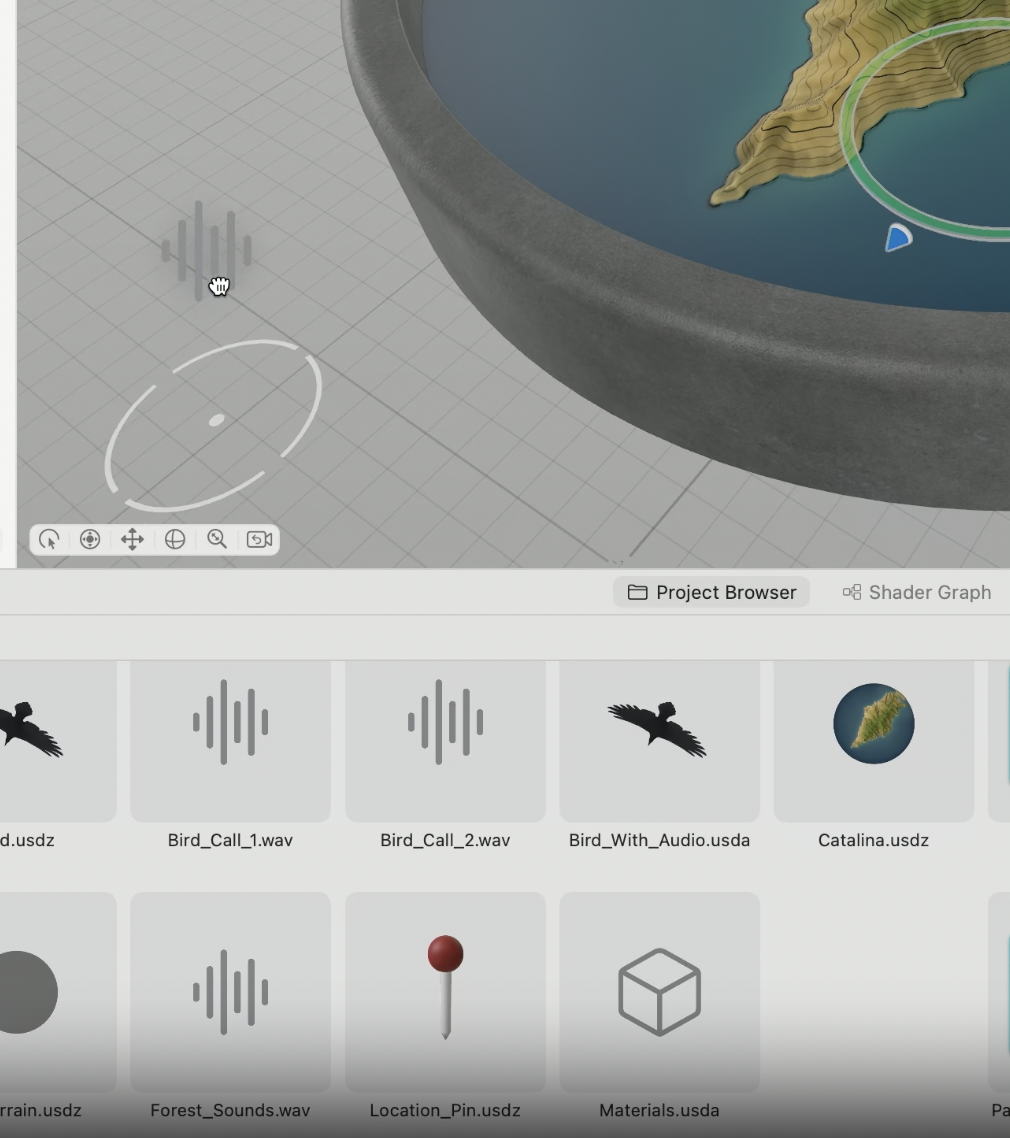Select the arrow selection tool in viewport toolbar
Image resolution: width=1010 pixels, height=1138 pixels.
pyautogui.click(x=49, y=539)
